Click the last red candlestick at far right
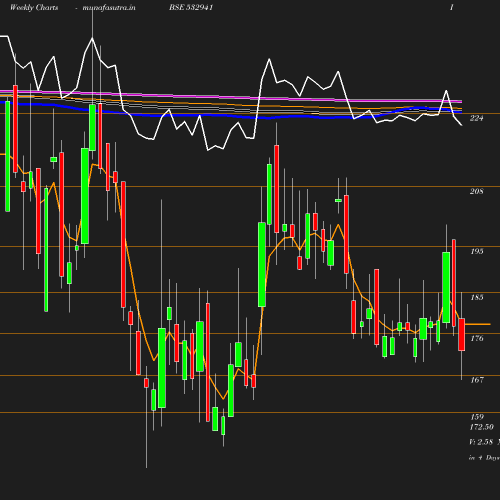500x500 pixels. pyautogui.click(x=461, y=334)
